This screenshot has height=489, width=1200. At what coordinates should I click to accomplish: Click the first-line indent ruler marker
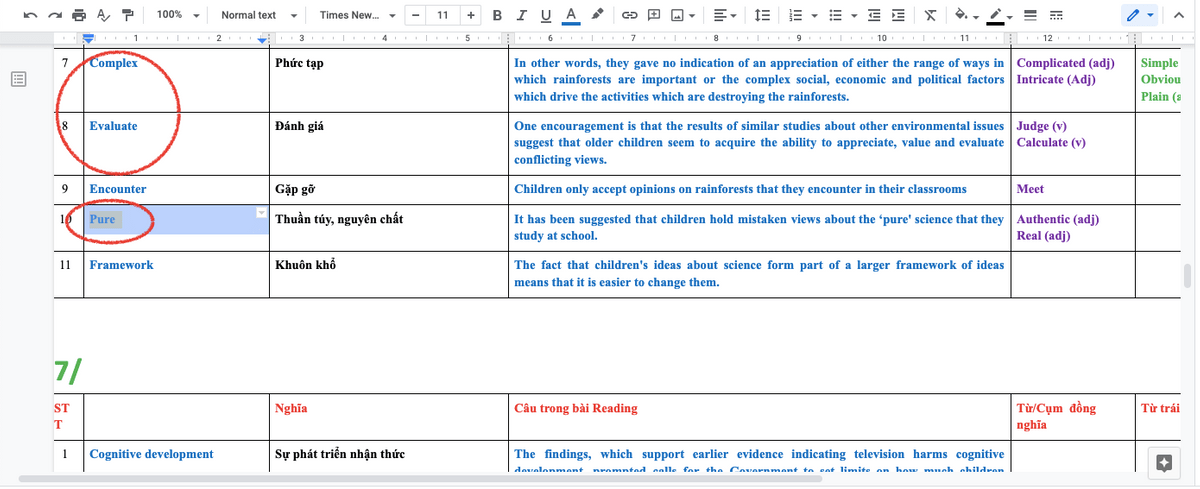tap(88, 37)
